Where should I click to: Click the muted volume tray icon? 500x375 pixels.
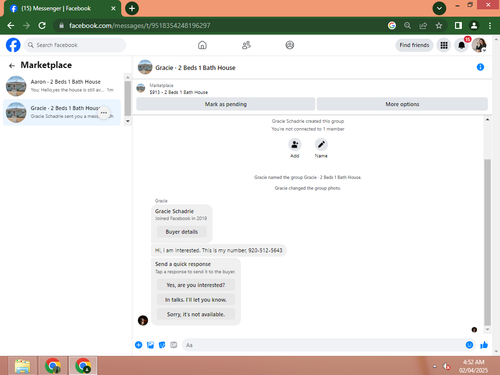[x=447, y=366]
